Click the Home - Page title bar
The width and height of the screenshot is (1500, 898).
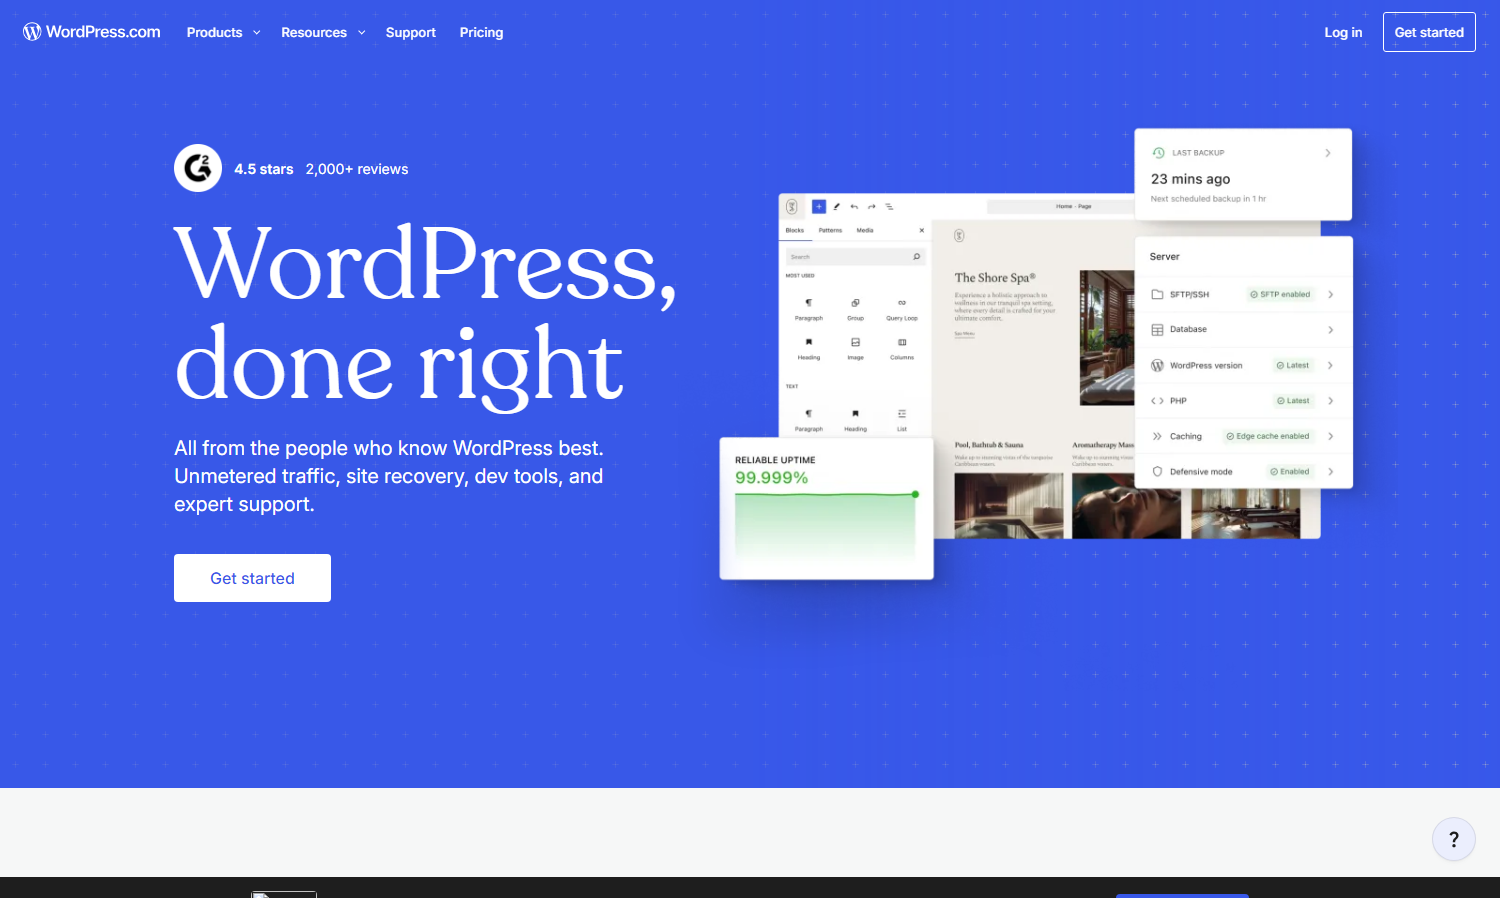click(x=1074, y=206)
